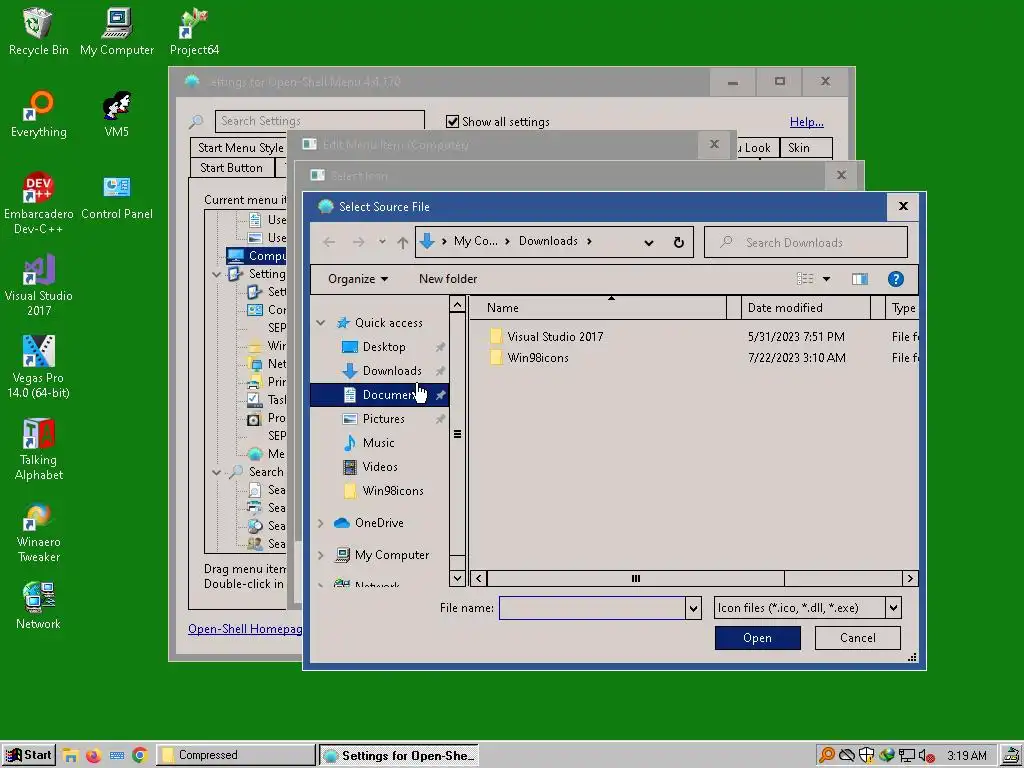Click the horizontal scrollbar thumb in file list
Screen dimensions: 1024x768
pos(635,579)
